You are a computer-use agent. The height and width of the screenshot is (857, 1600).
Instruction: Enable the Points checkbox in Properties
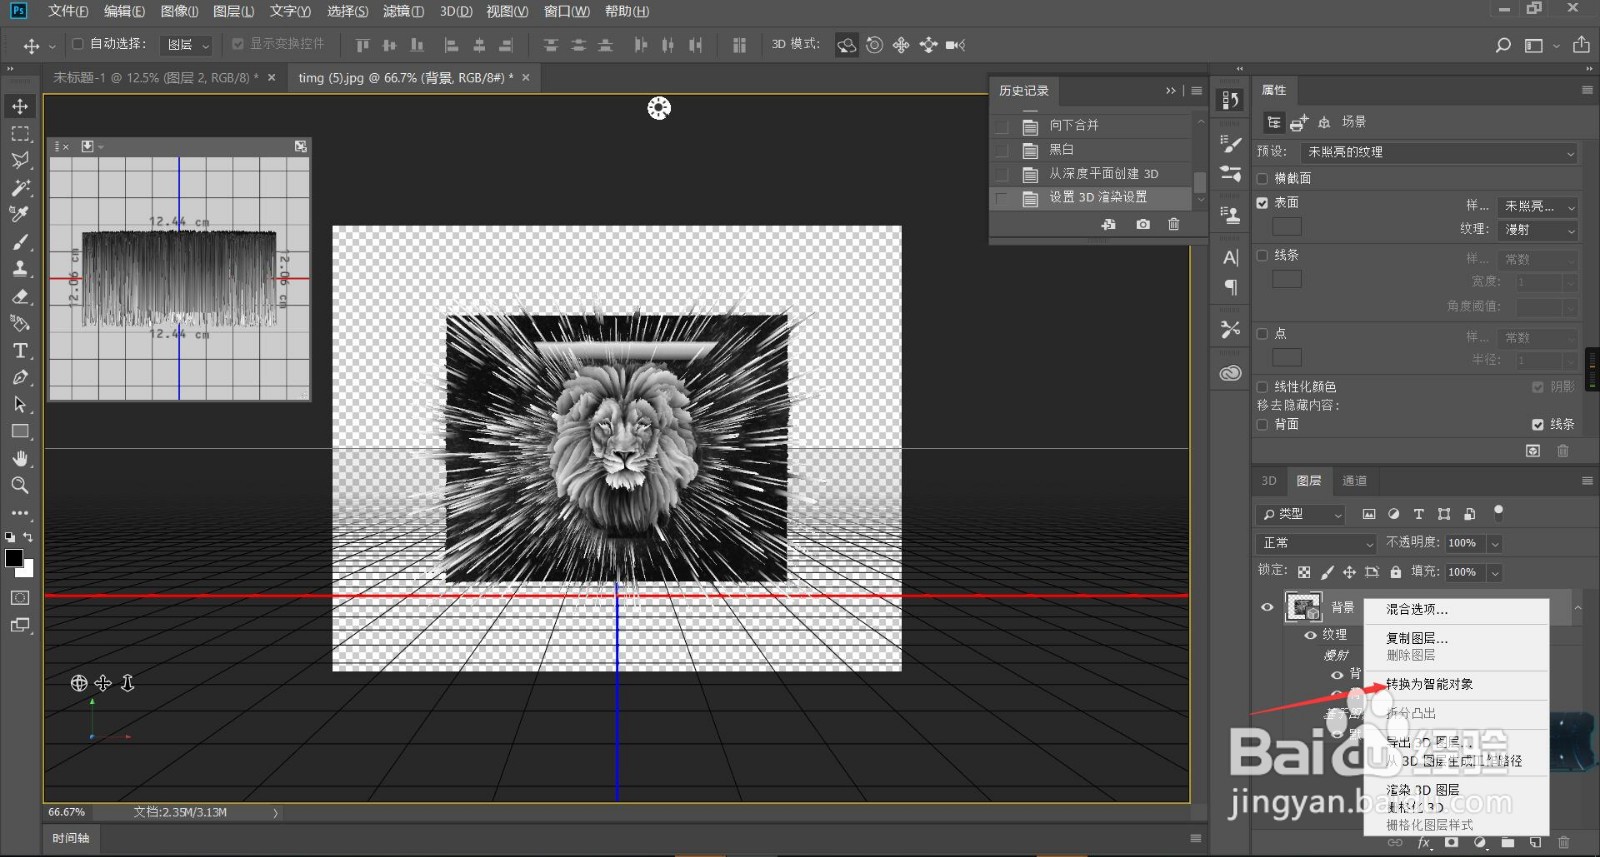pyautogui.click(x=1262, y=334)
